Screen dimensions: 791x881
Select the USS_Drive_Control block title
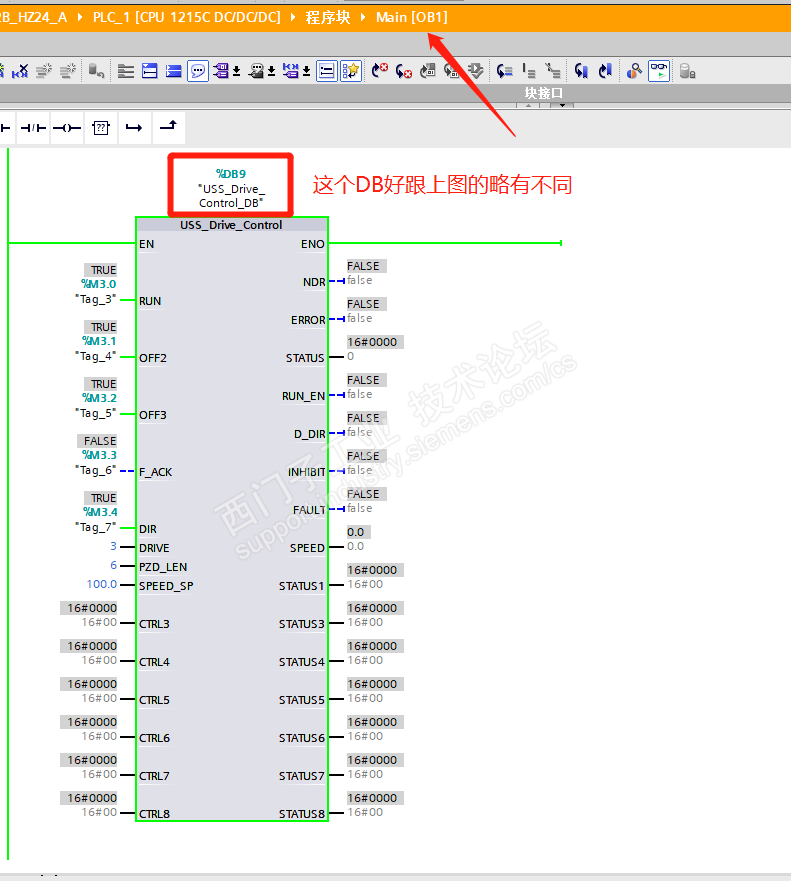(x=231, y=225)
